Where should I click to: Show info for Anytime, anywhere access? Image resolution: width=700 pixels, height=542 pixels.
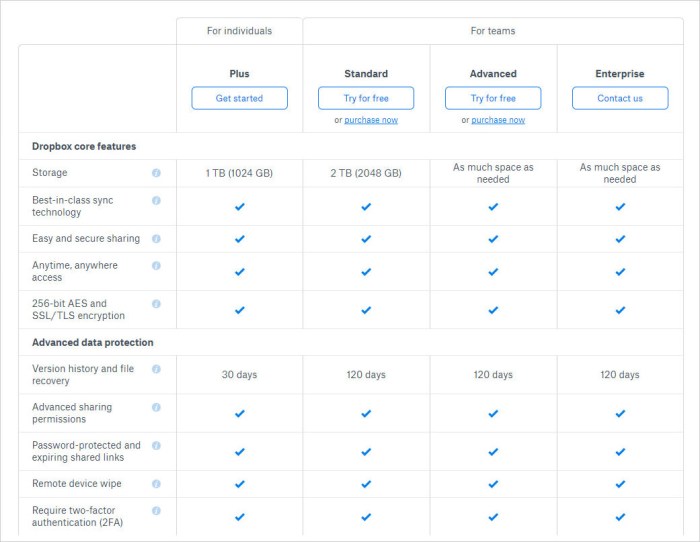[x=156, y=266]
